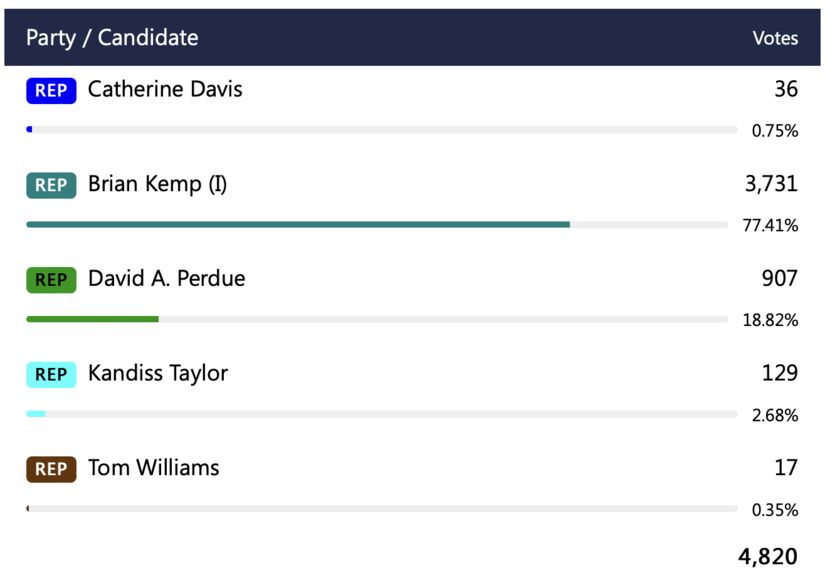The image size is (825, 578).
Task: Click Tom Williams's brown REP badge
Action: (x=51, y=469)
